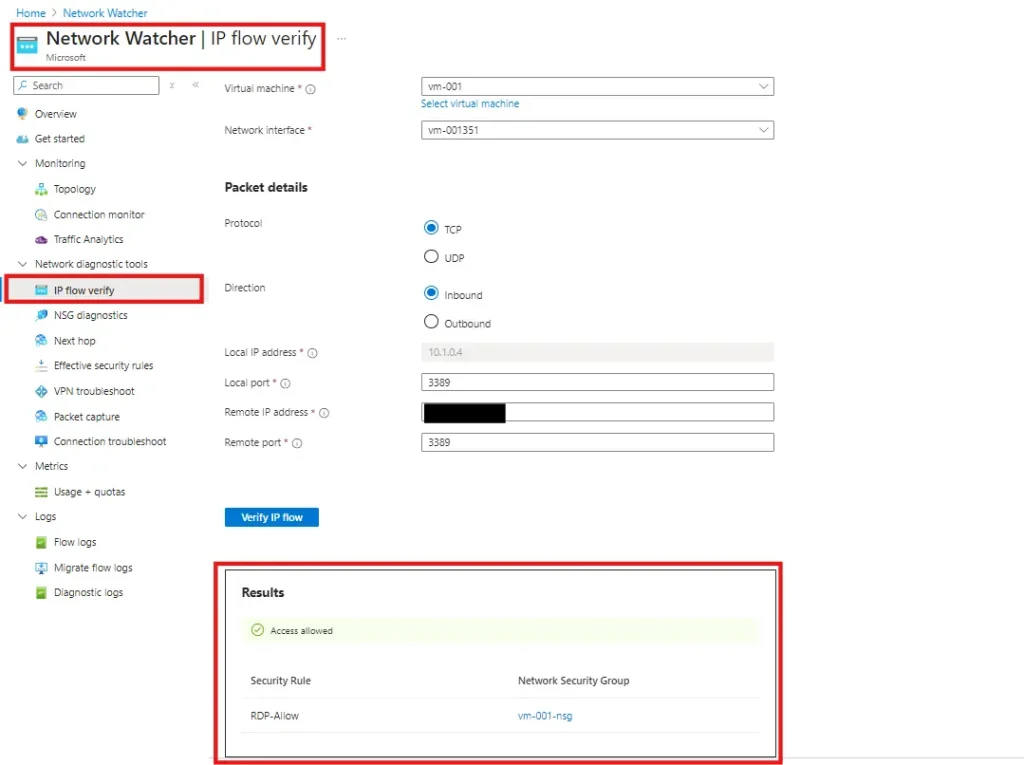Click the Packet capture icon
The image size is (1024, 765).
point(41,417)
